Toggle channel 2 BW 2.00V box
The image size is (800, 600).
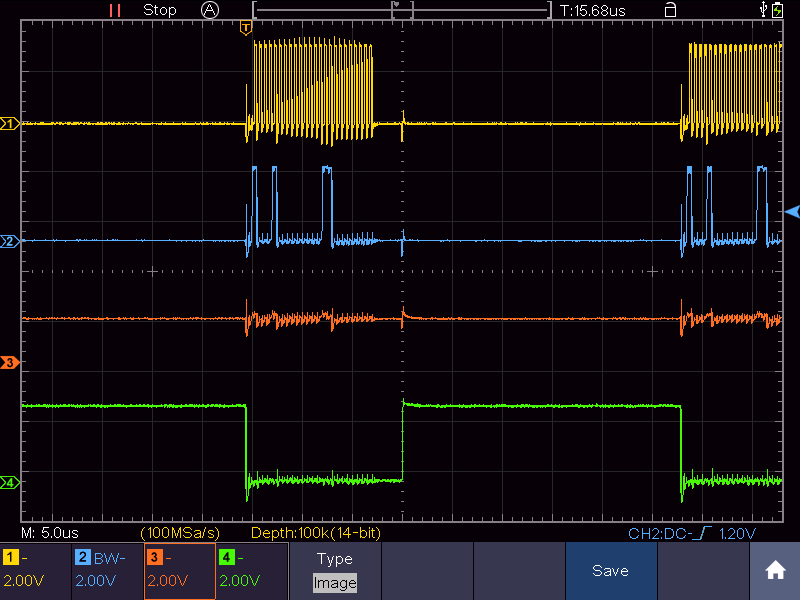pos(108,570)
